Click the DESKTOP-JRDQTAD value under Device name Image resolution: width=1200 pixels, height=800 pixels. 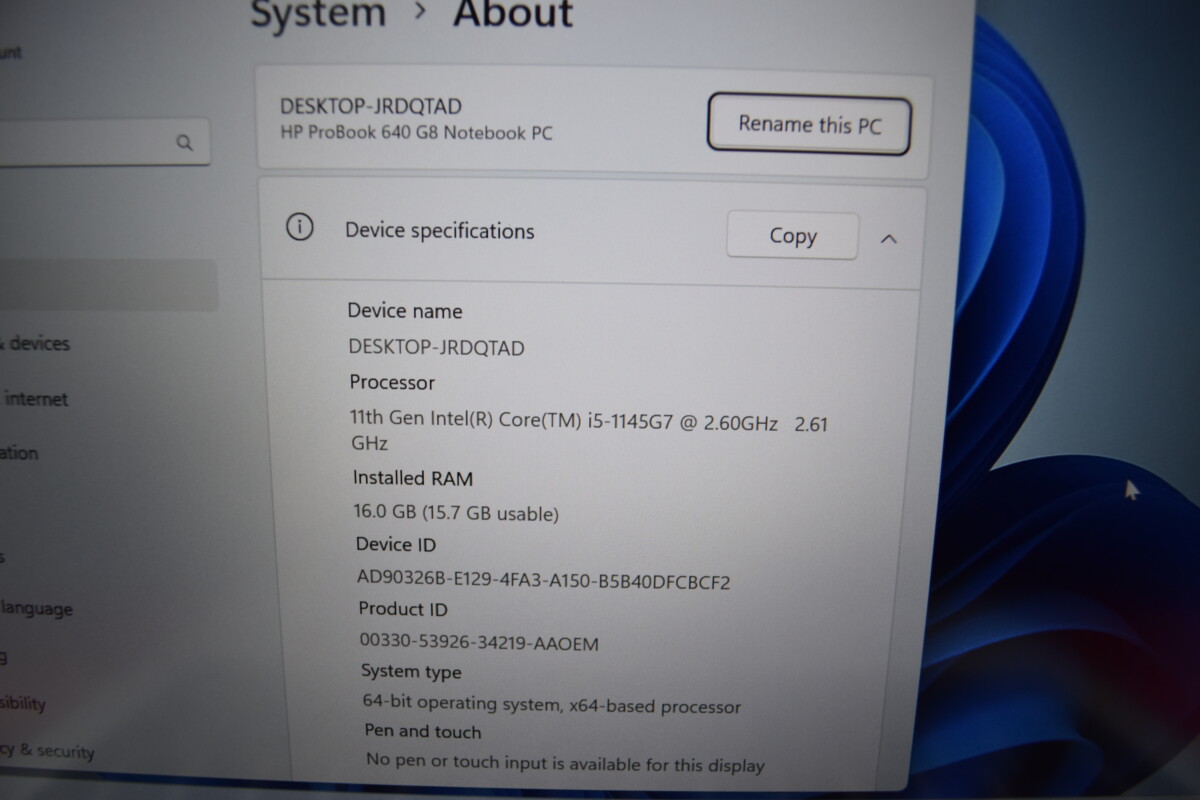pyautogui.click(x=436, y=347)
